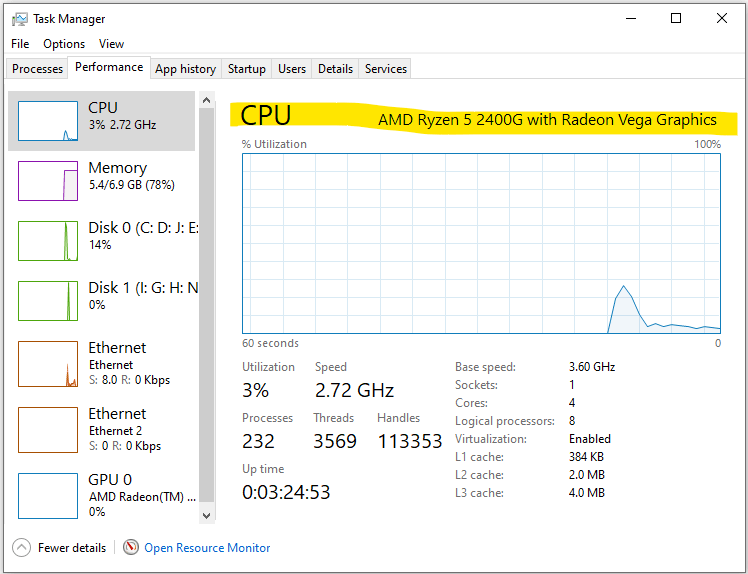Switch to the Details tab
The width and height of the screenshot is (748, 574).
click(x=335, y=69)
